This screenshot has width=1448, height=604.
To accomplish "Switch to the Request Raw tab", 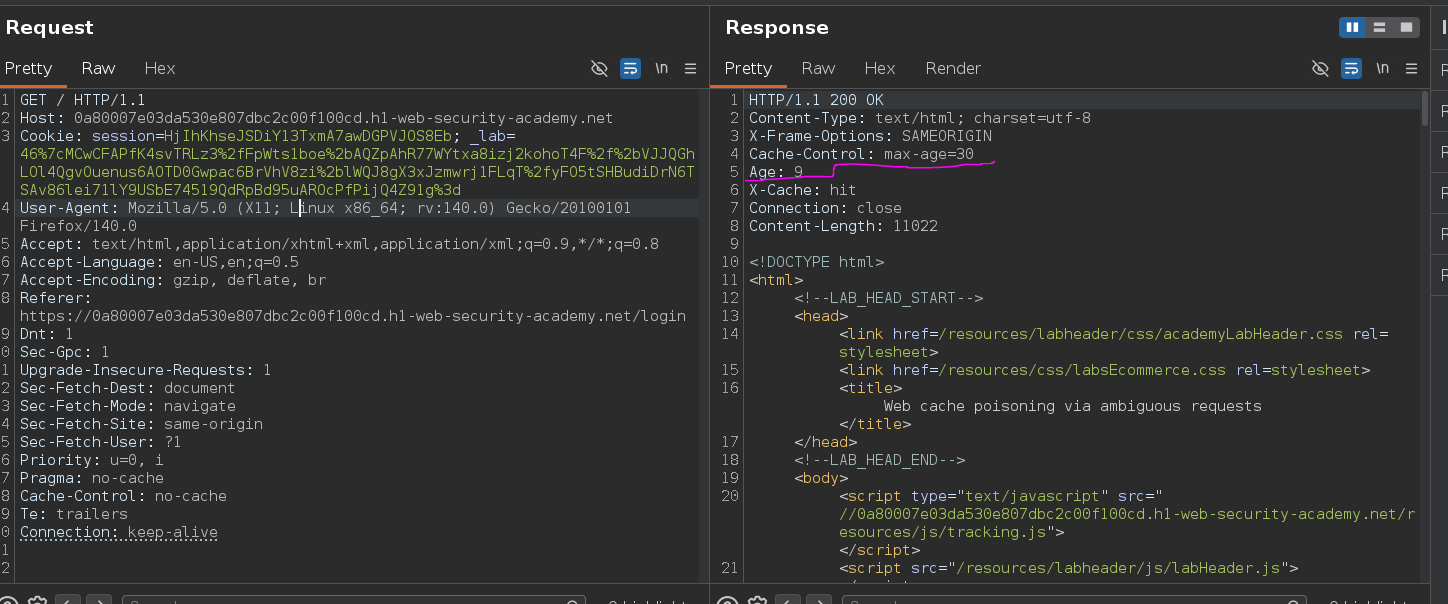I will (98, 69).
